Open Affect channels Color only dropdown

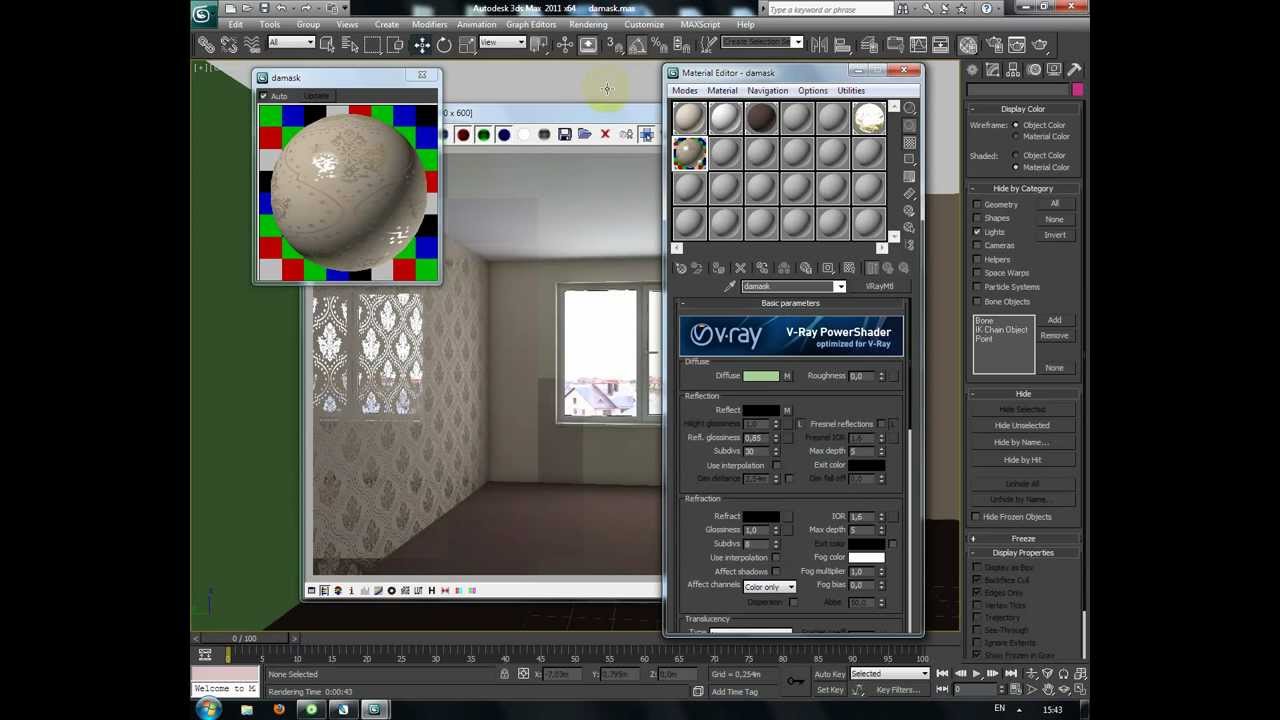(769, 587)
